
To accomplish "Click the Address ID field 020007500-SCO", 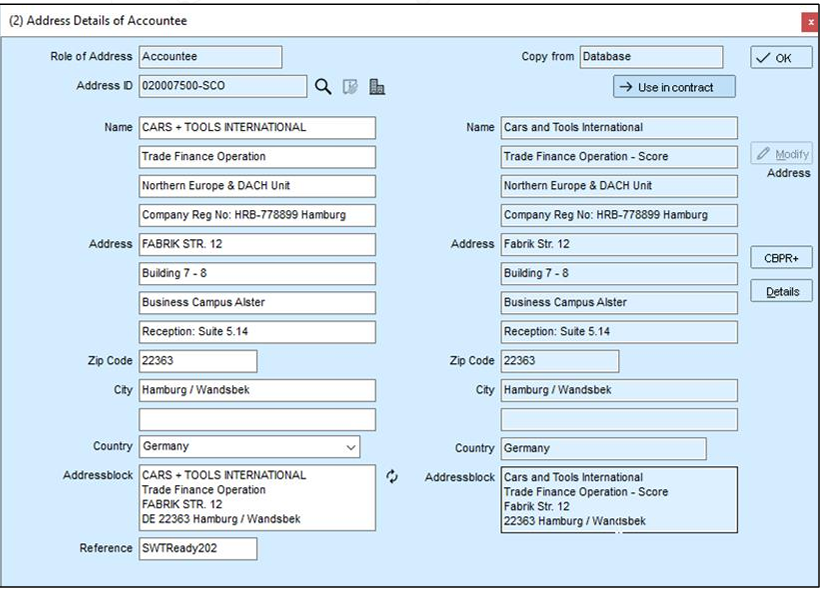I will 223,86.
